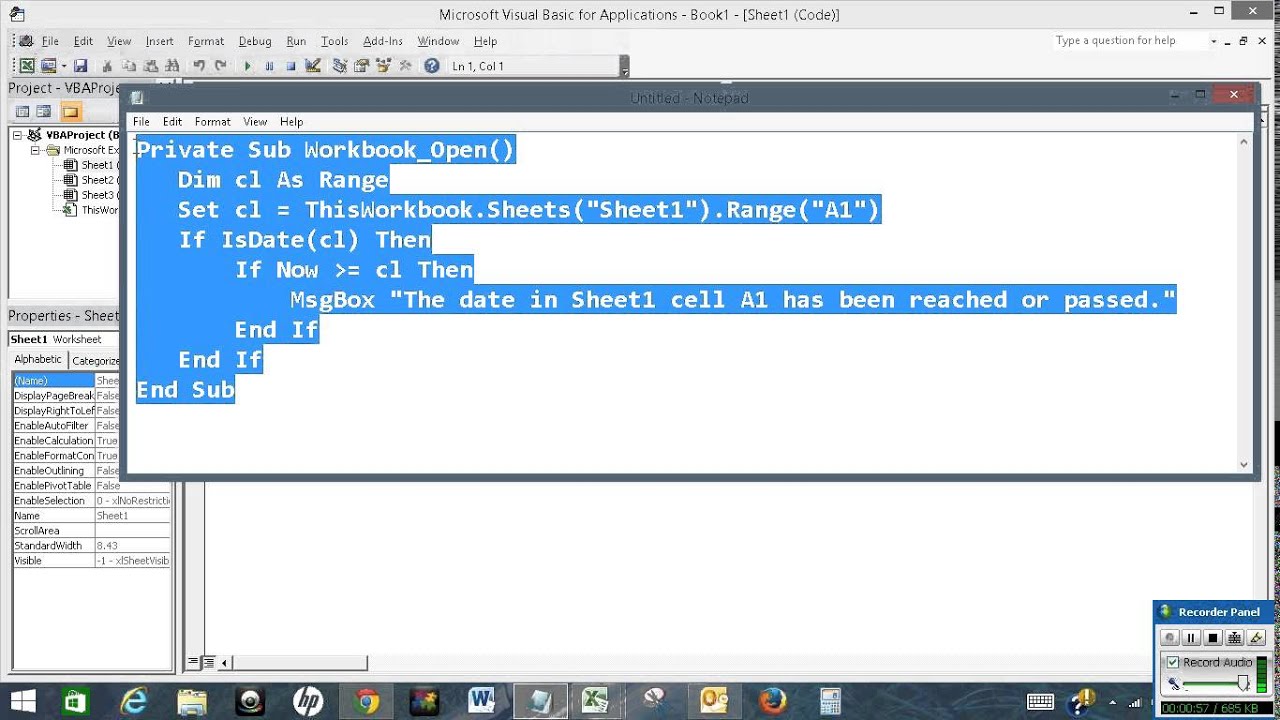
Task: Click pencil annotate button in Recorder Panel
Action: 1256,638
